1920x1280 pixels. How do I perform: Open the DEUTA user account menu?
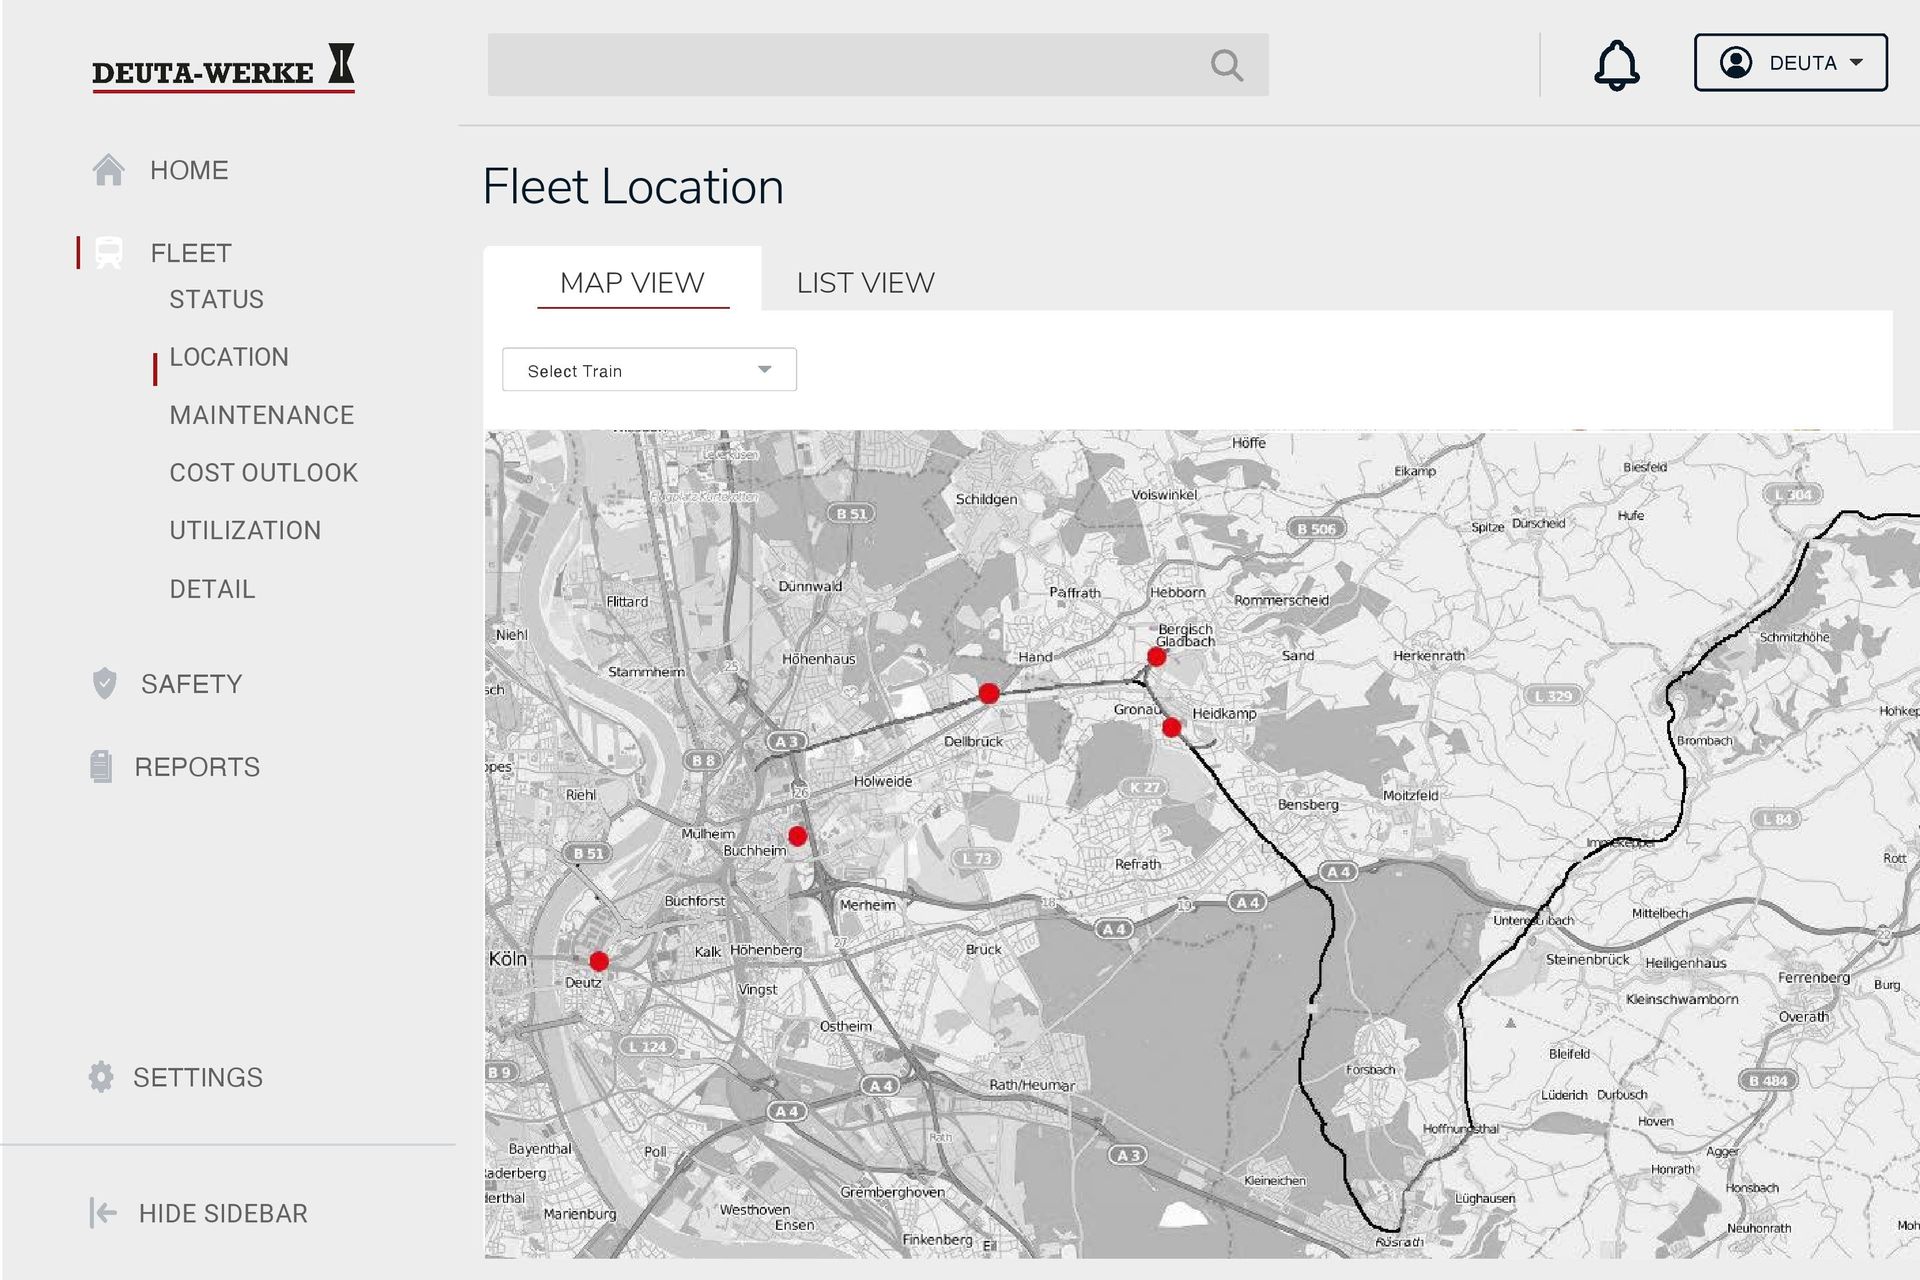click(x=1790, y=63)
